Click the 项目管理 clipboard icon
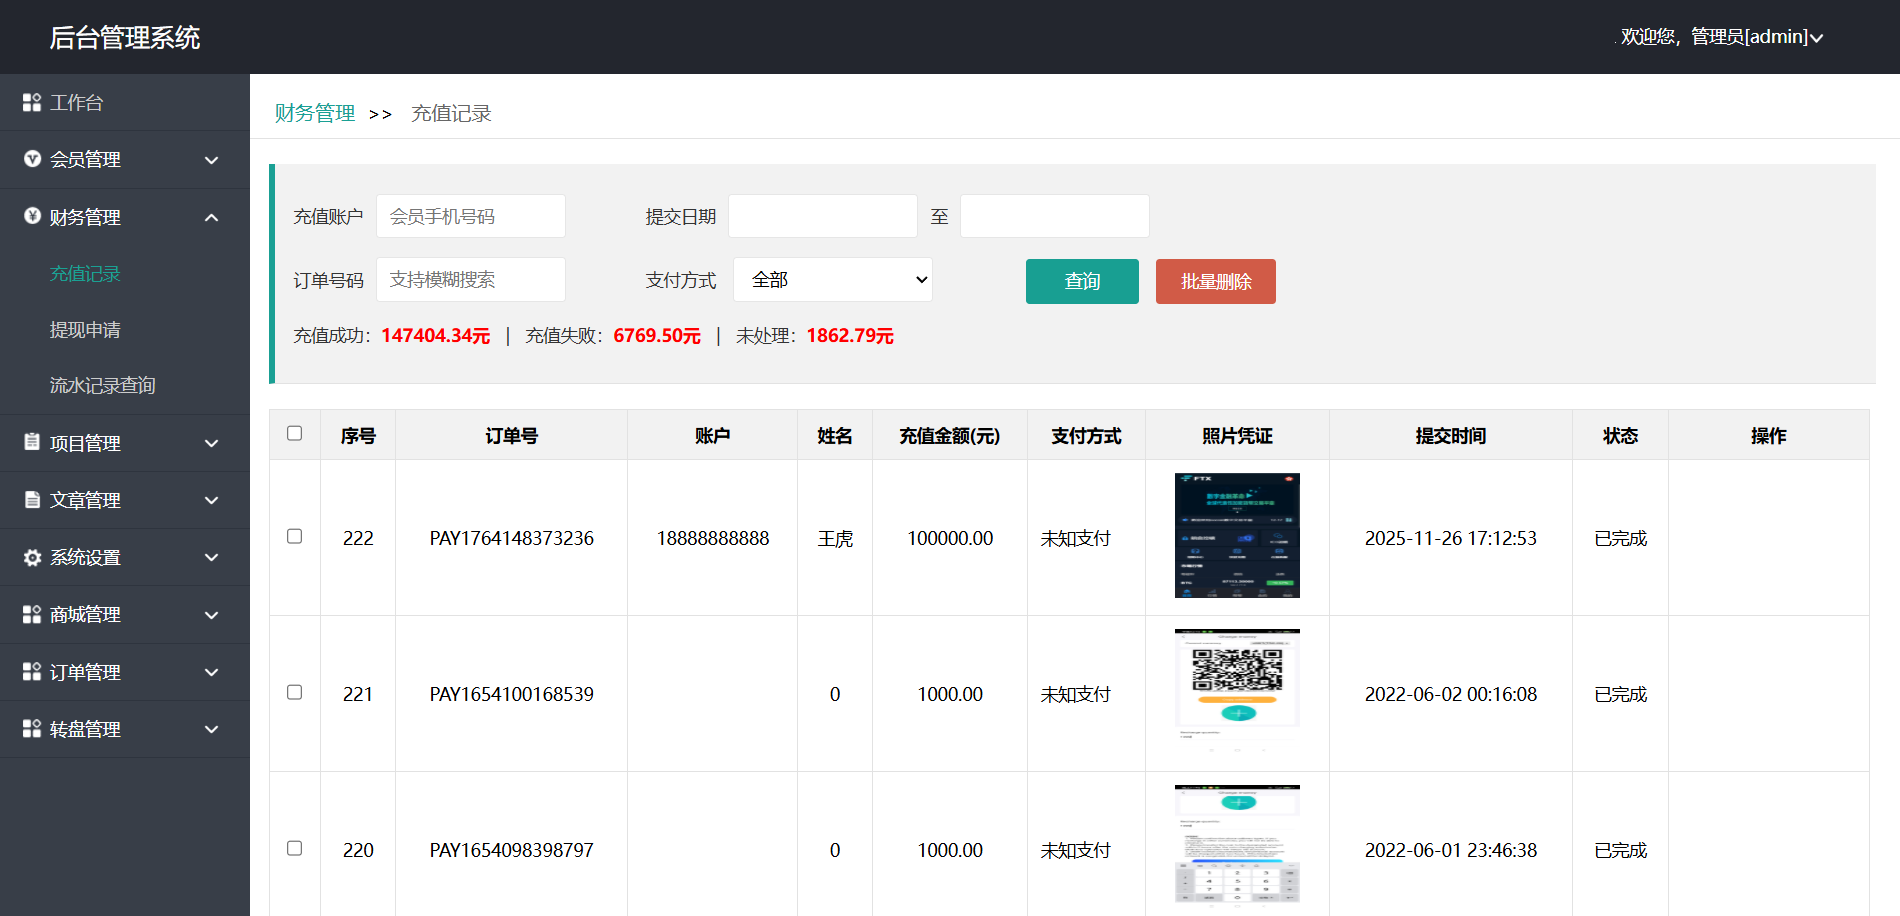Image resolution: width=1900 pixels, height=916 pixels. pos(32,442)
